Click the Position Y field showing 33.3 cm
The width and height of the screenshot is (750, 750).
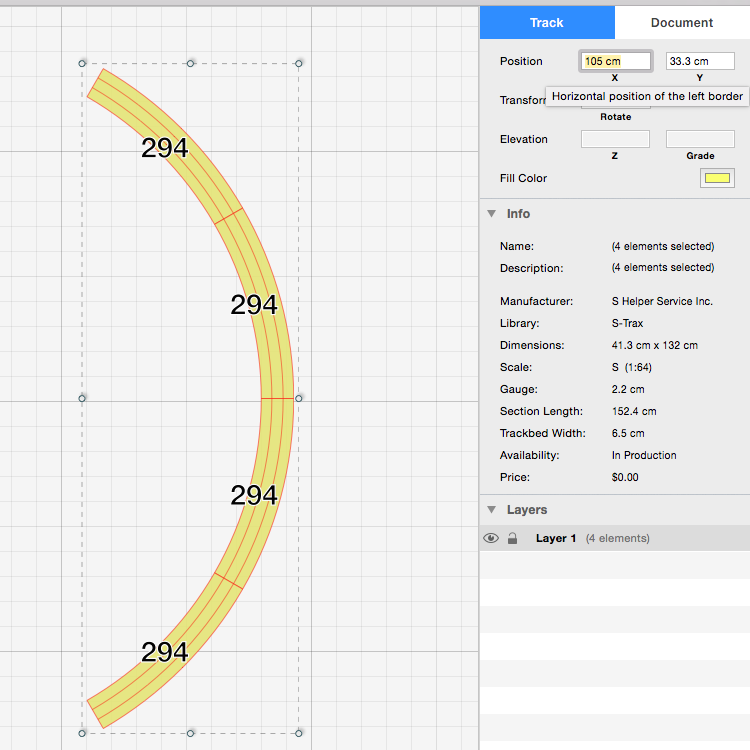700,61
